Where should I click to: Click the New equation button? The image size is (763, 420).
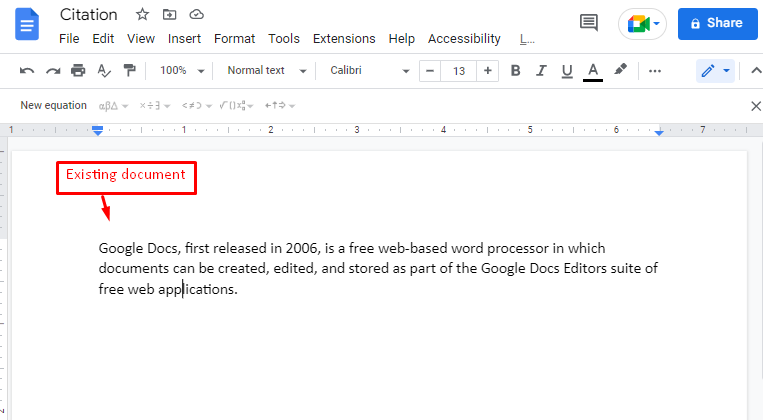tap(54, 105)
